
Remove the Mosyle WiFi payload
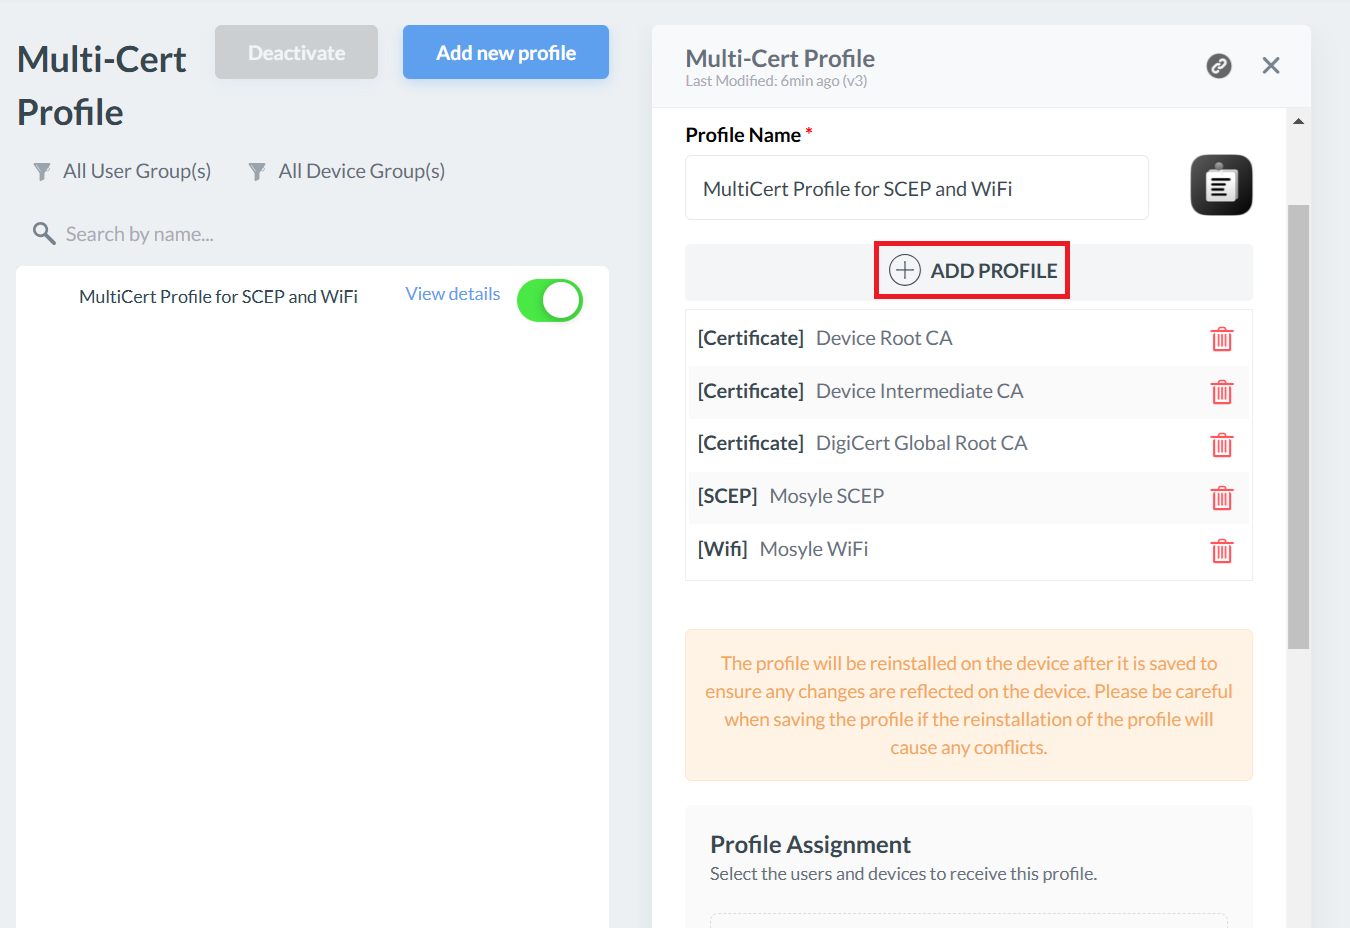point(1222,551)
